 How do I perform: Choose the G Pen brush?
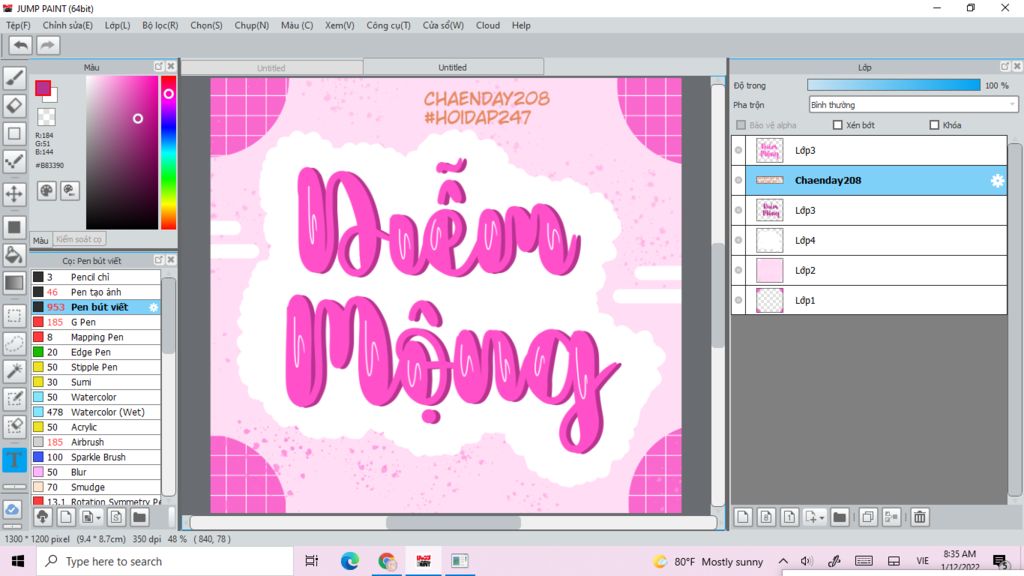[95, 322]
